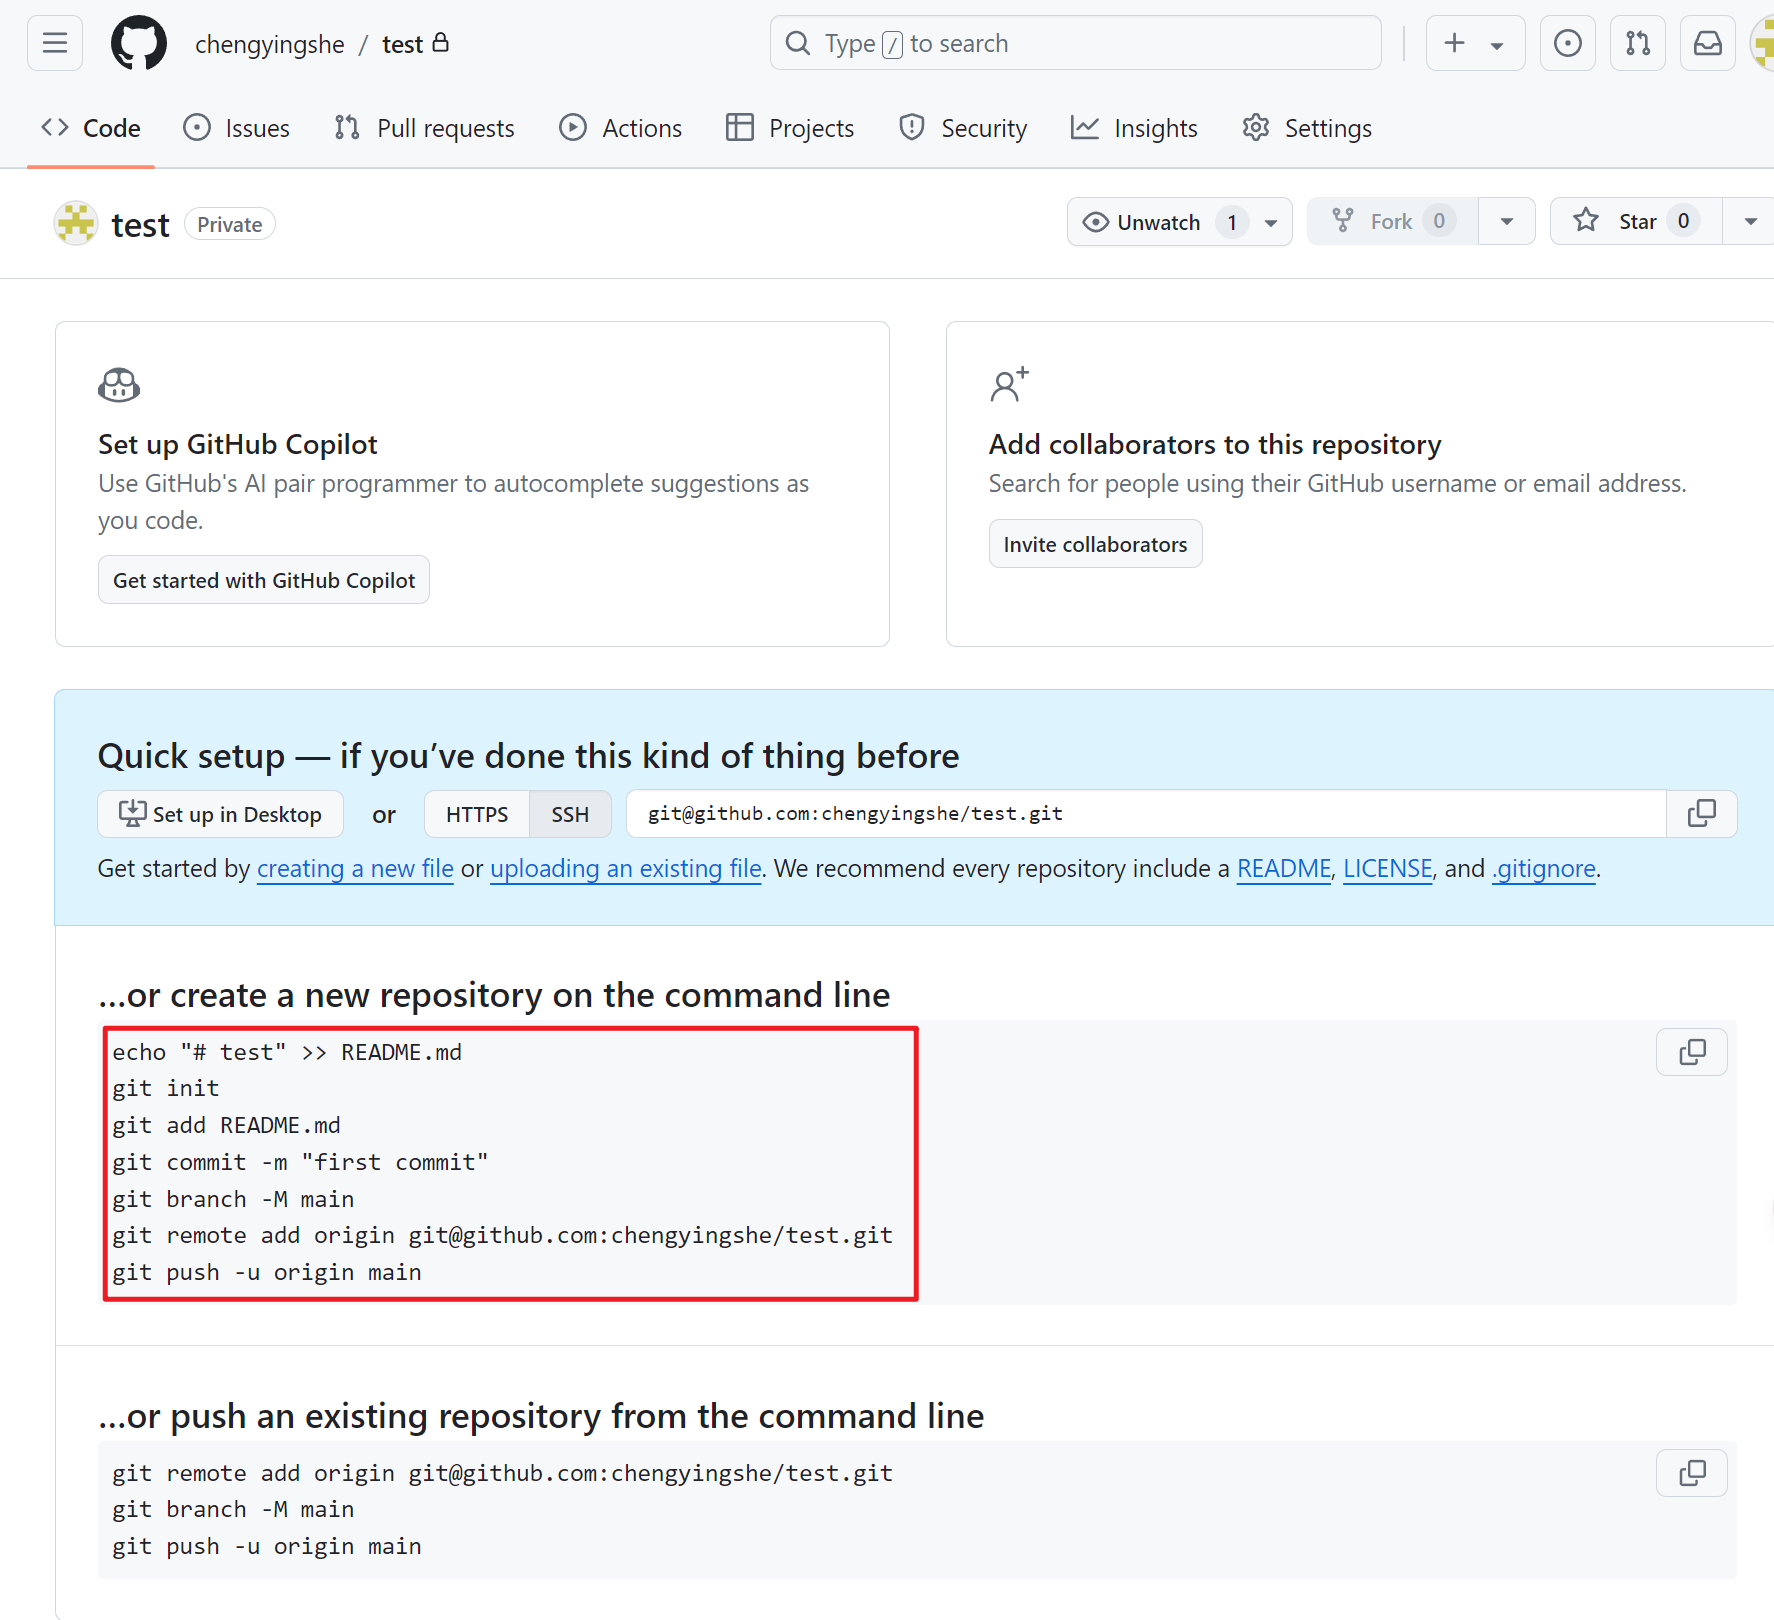Open the LICENSE link
This screenshot has height=1620, width=1774.
[1388, 868]
